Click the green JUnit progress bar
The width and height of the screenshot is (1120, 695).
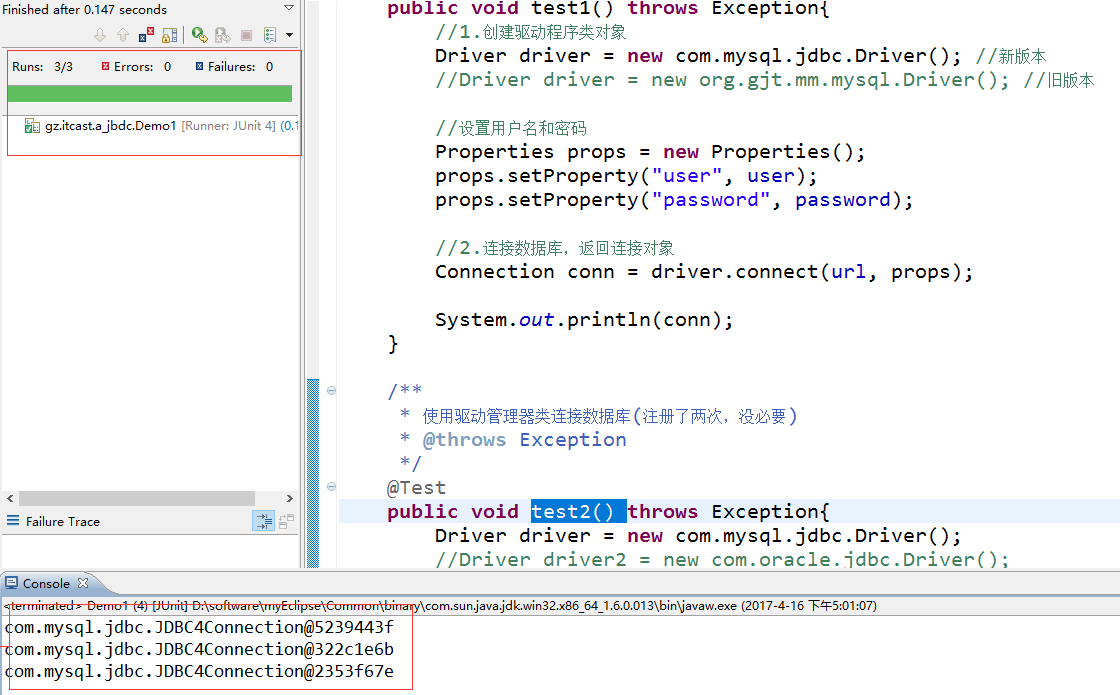coord(150,94)
